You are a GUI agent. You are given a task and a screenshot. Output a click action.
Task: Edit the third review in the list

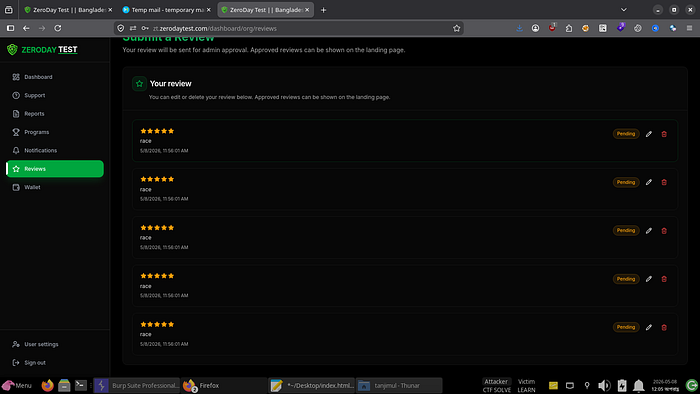(649, 231)
